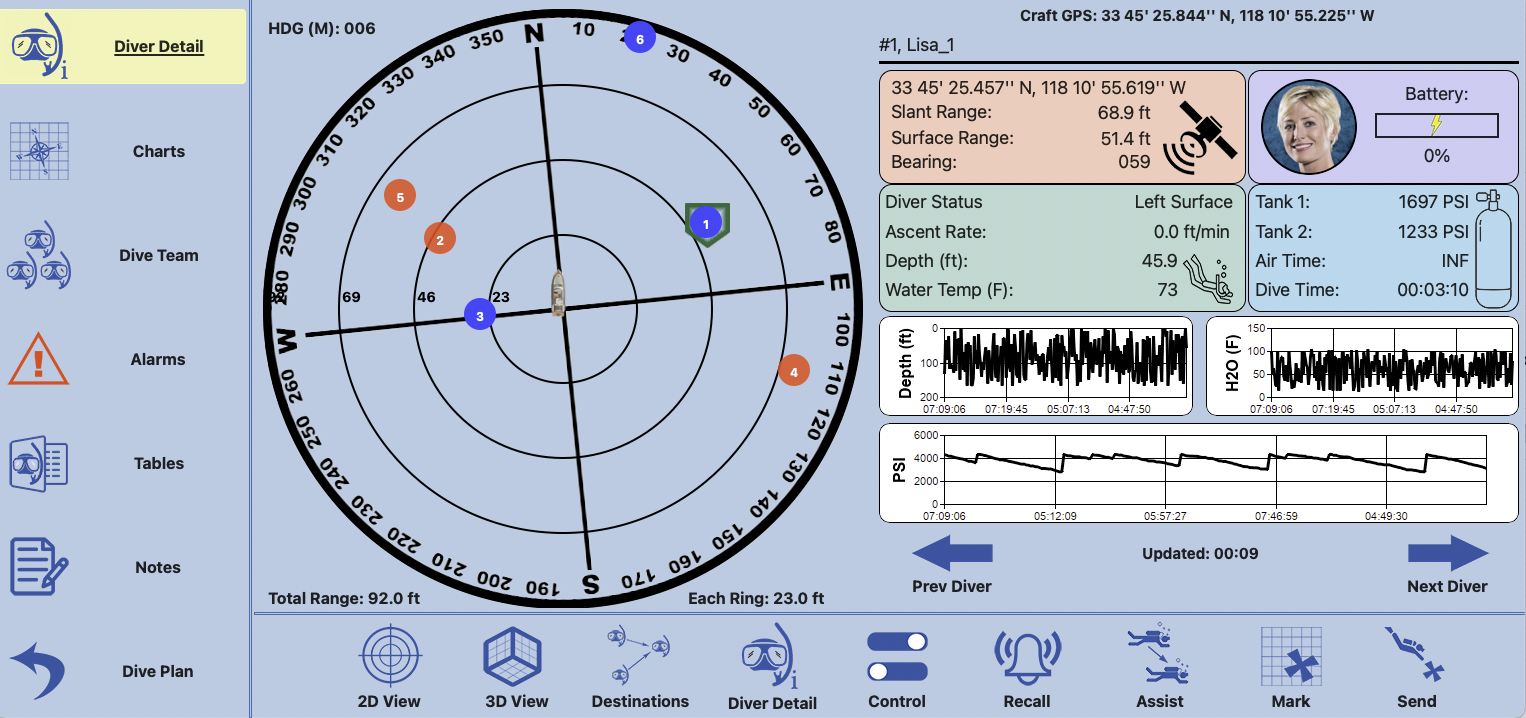The height and width of the screenshot is (718, 1526).
Task: Click the Tank 1 value 1697 PSI
Action: (1433, 202)
